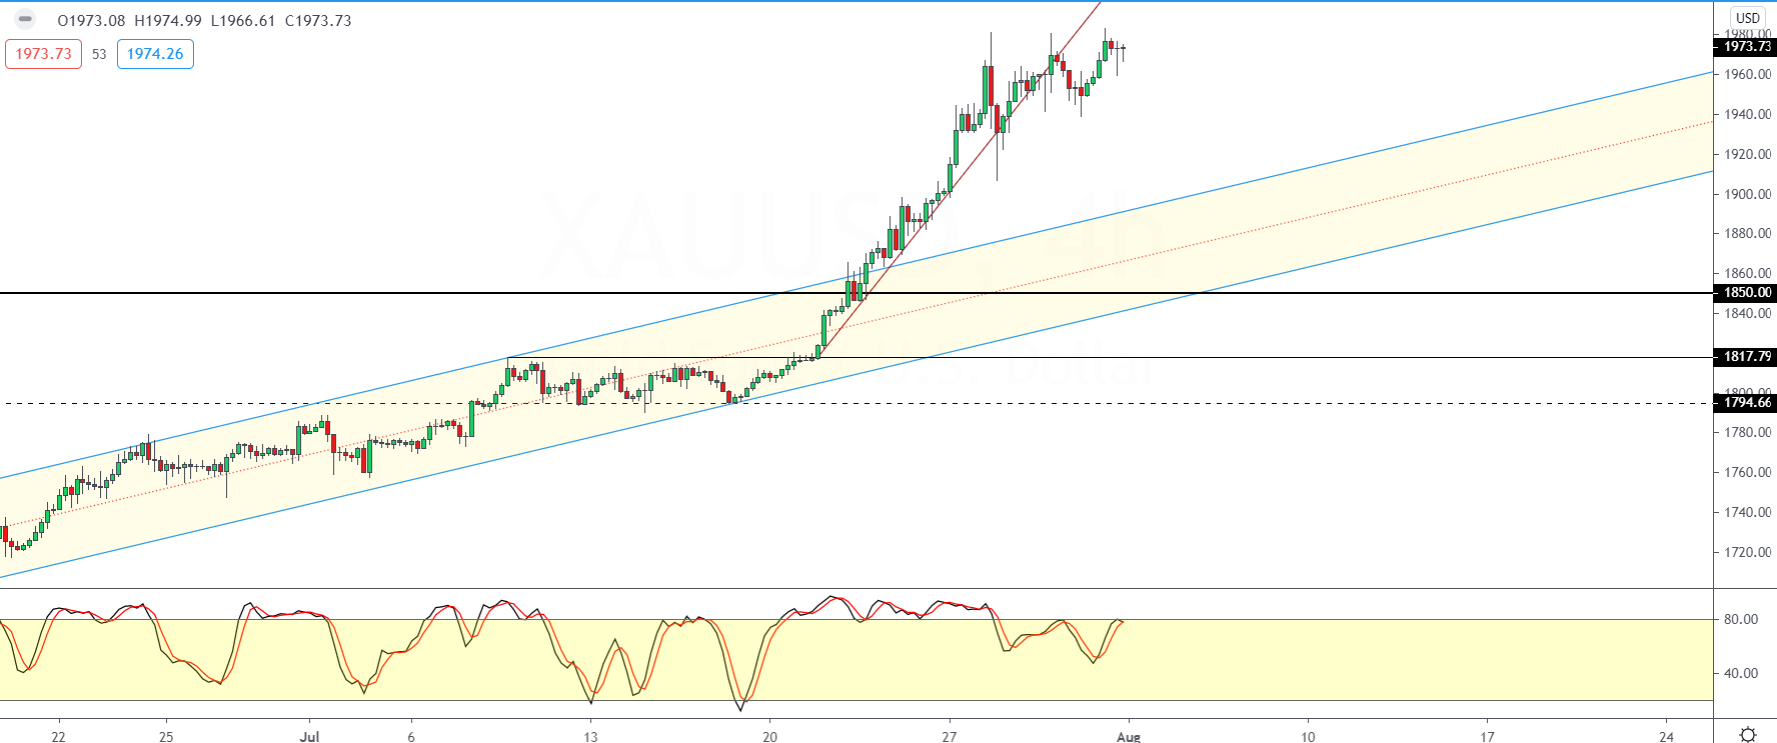Click the Jul label on the time axis
1777x743 pixels.
coord(310,737)
